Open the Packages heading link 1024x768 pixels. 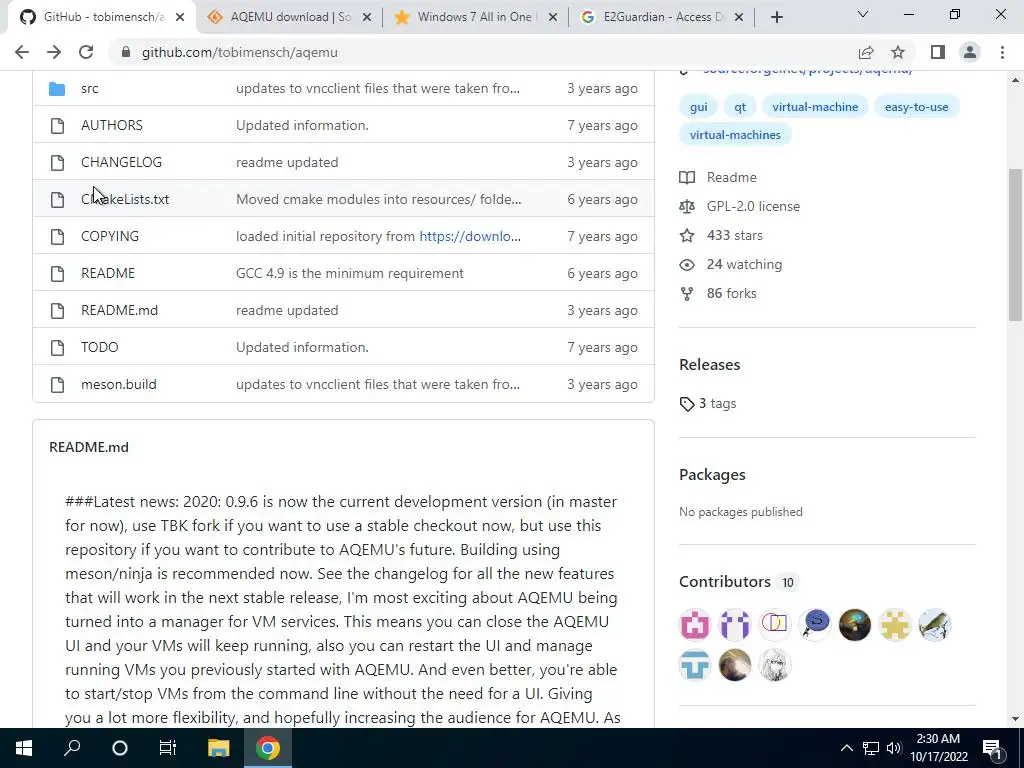coord(712,475)
